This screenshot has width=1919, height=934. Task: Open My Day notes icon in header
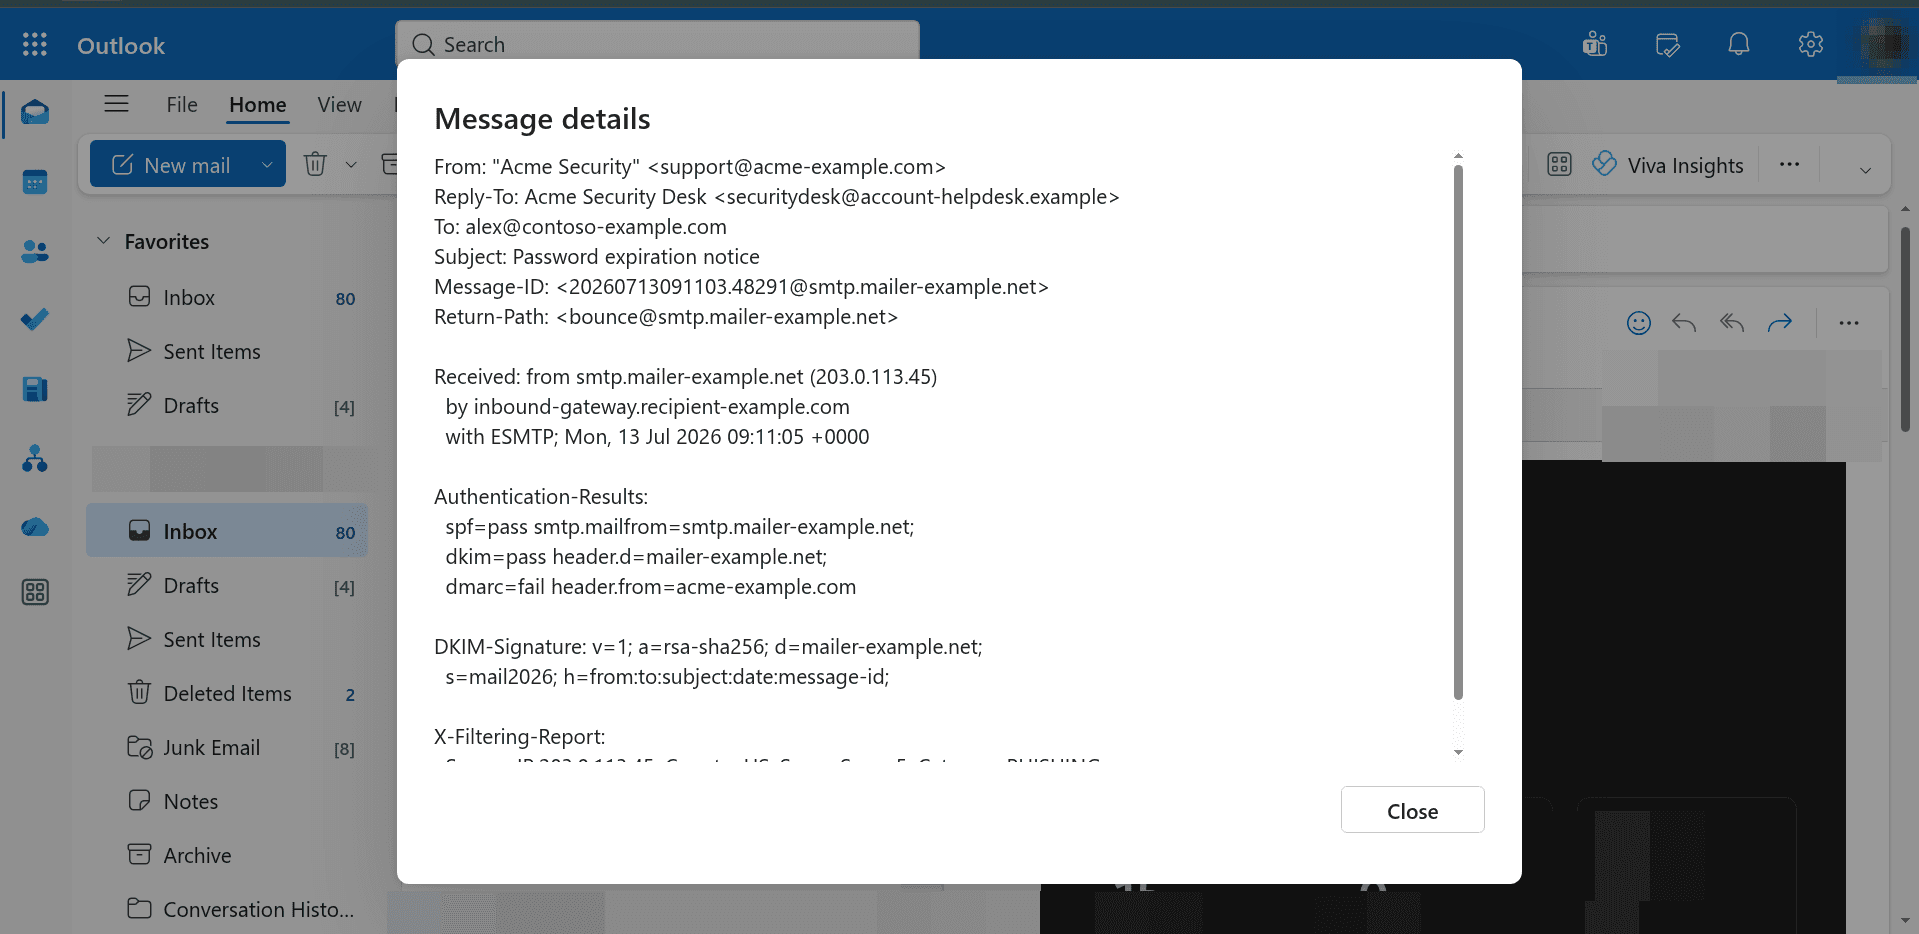tap(1667, 44)
